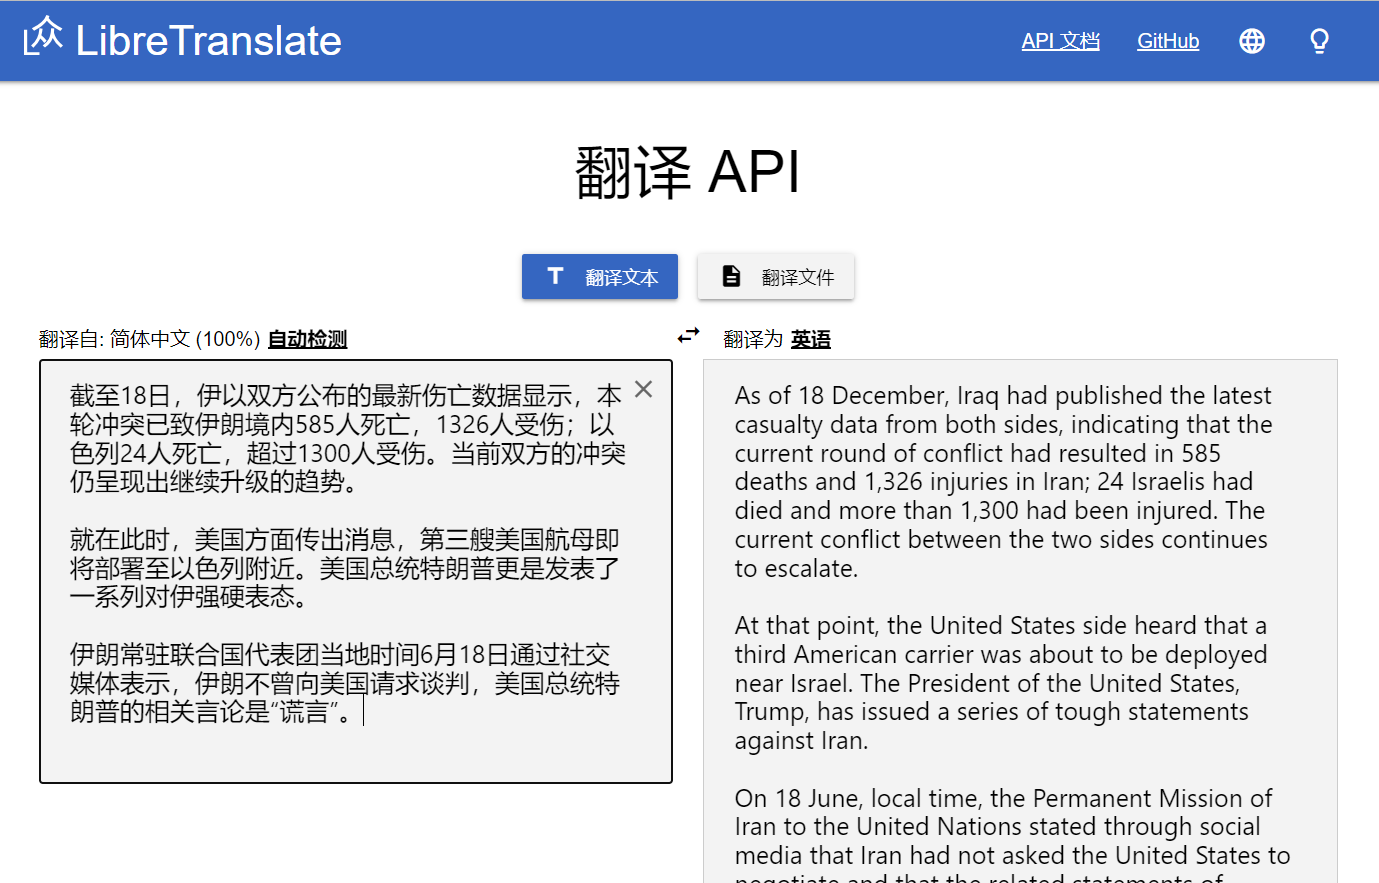1379x883 pixels.
Task: Clear the source text with X icon
Action: click(643, 389)
